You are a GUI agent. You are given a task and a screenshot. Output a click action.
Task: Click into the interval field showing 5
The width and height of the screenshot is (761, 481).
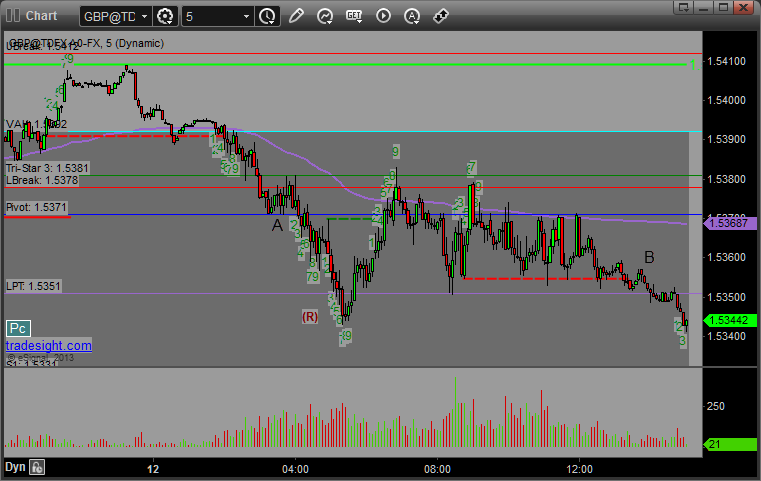point(212,17)
